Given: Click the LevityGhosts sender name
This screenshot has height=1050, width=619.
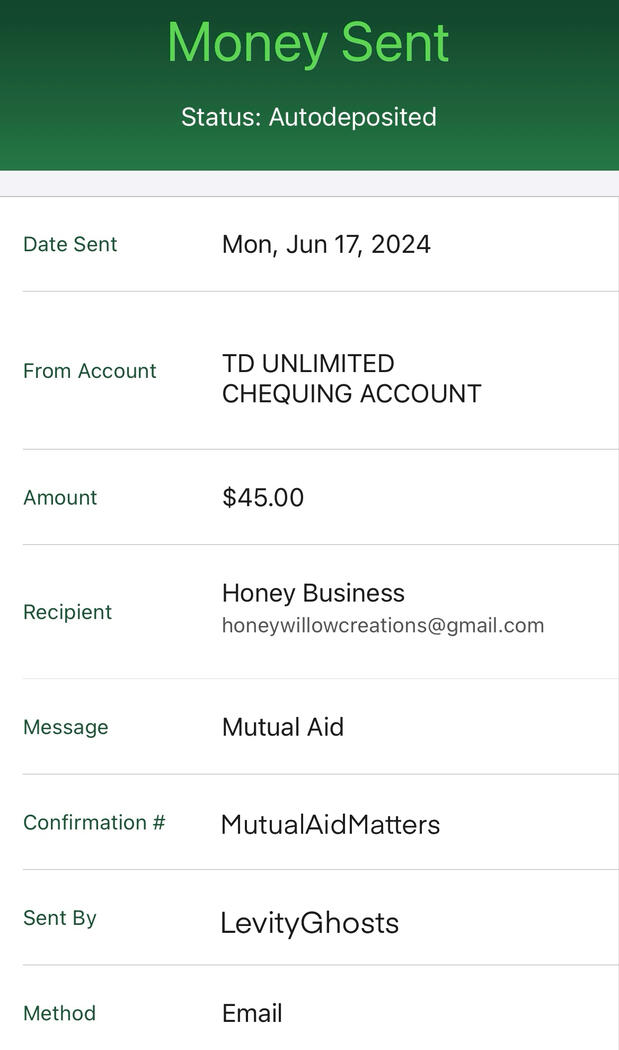Looking at the screenshot, I should click(x=309, y=923).
